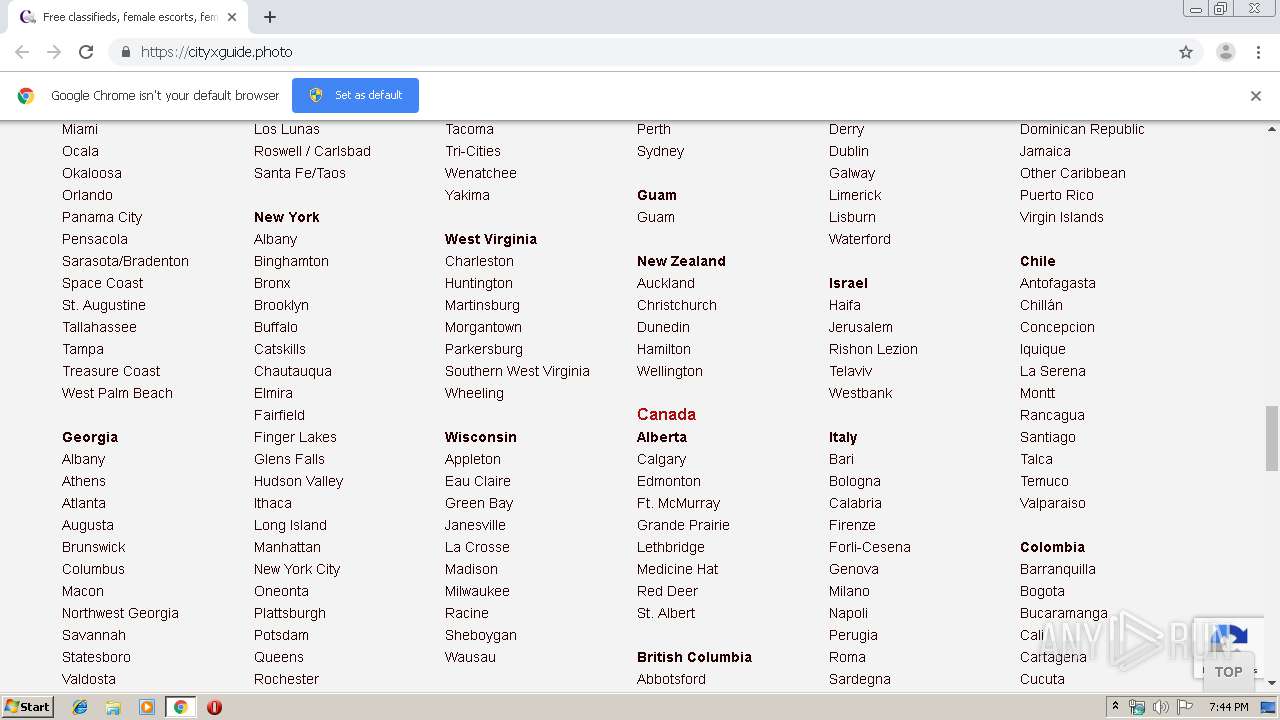Image resolution: width=1280 pixels, height=720 pixels.
Task: Dismiss the default browser notification bar
Action: (1256, 96)
